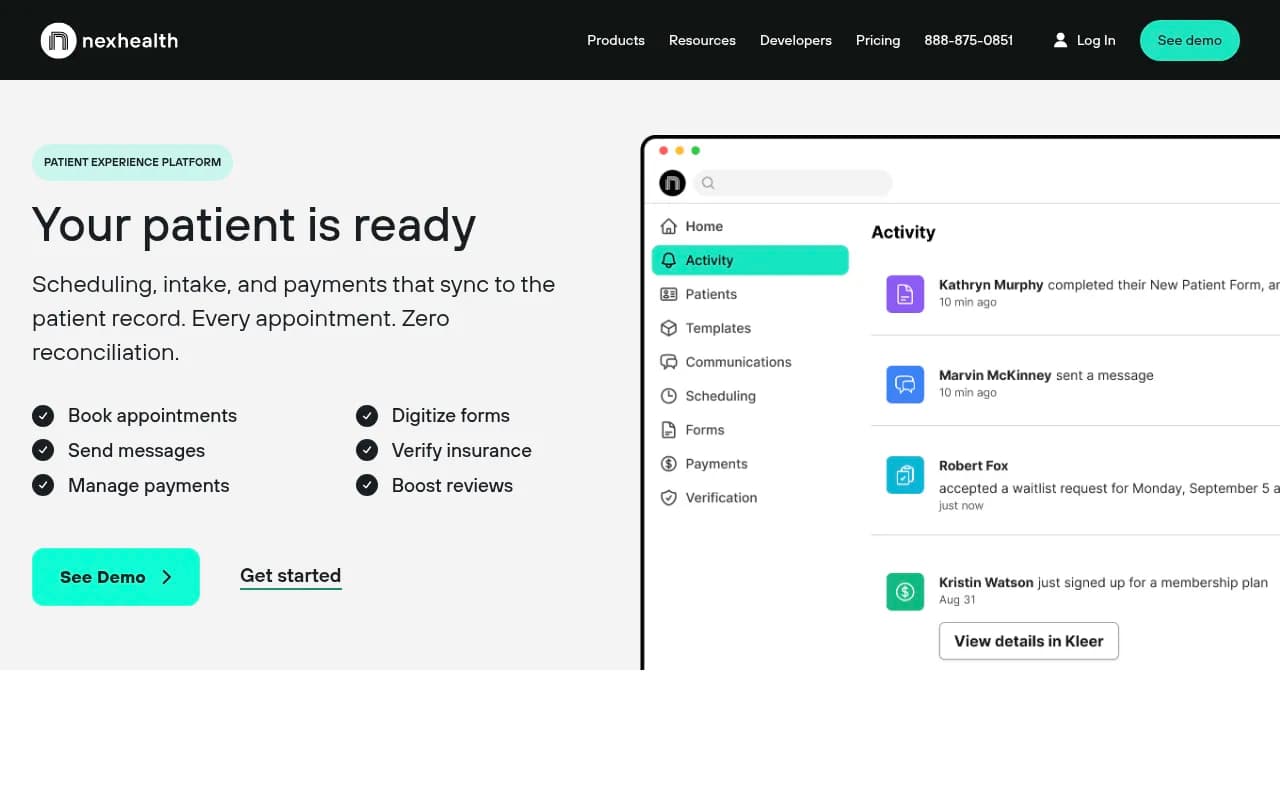Image resolution: width=1280 pixels, height=800 pixels.
Task: Click the Templates cube icon
Action: click(669, 328)
